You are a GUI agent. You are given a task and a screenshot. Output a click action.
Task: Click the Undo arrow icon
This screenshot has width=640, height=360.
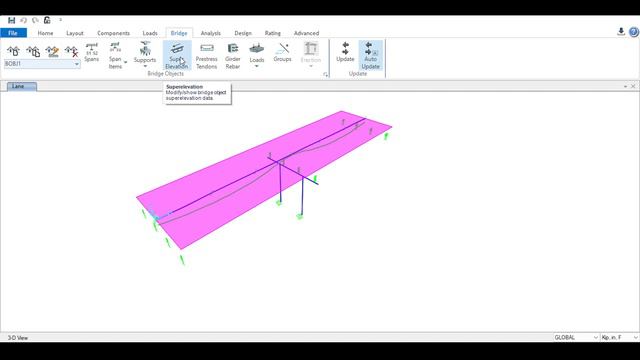click(24, 20)
